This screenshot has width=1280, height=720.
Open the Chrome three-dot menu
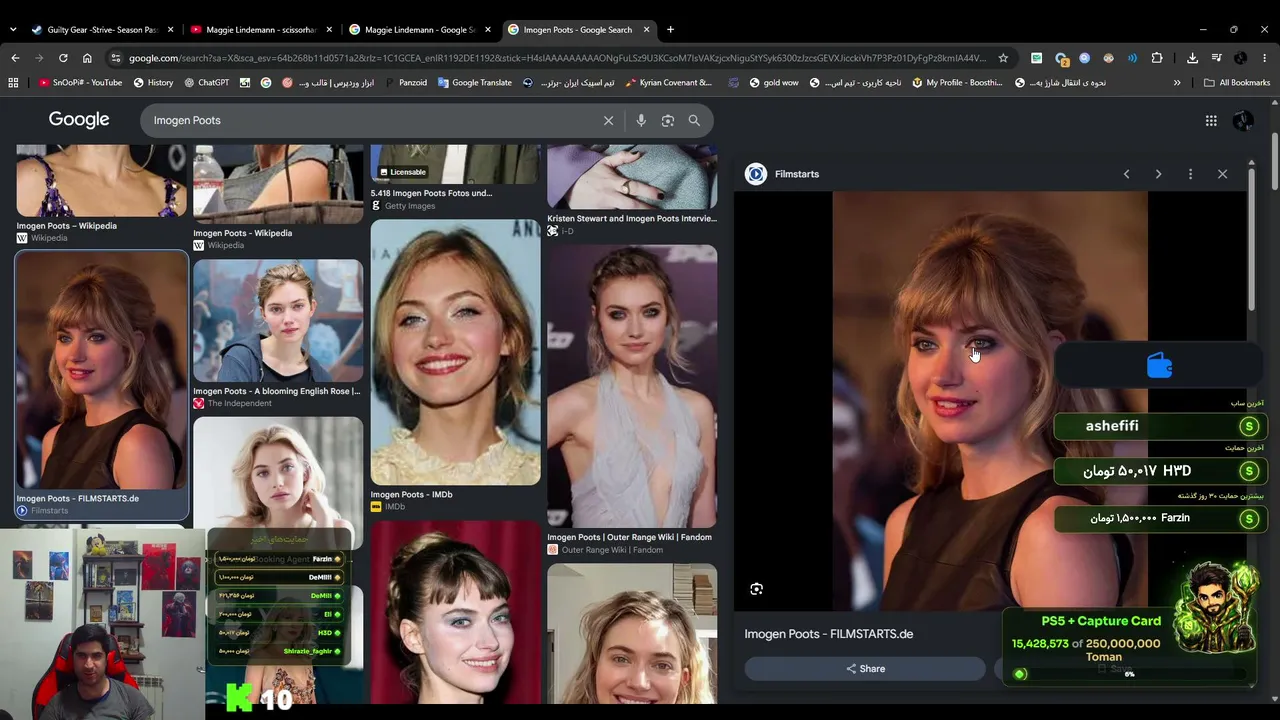(1265, 58)
